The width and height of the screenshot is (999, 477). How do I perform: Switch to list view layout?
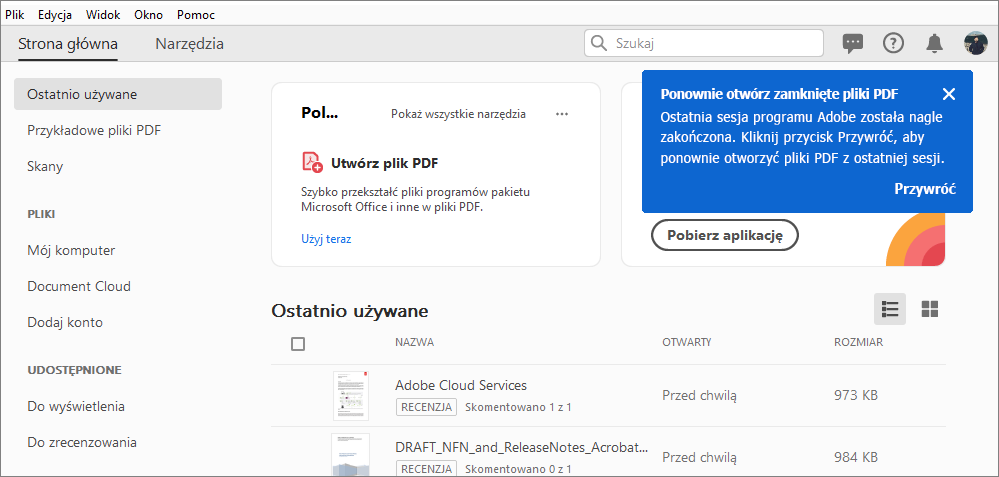tap(889, 309)
